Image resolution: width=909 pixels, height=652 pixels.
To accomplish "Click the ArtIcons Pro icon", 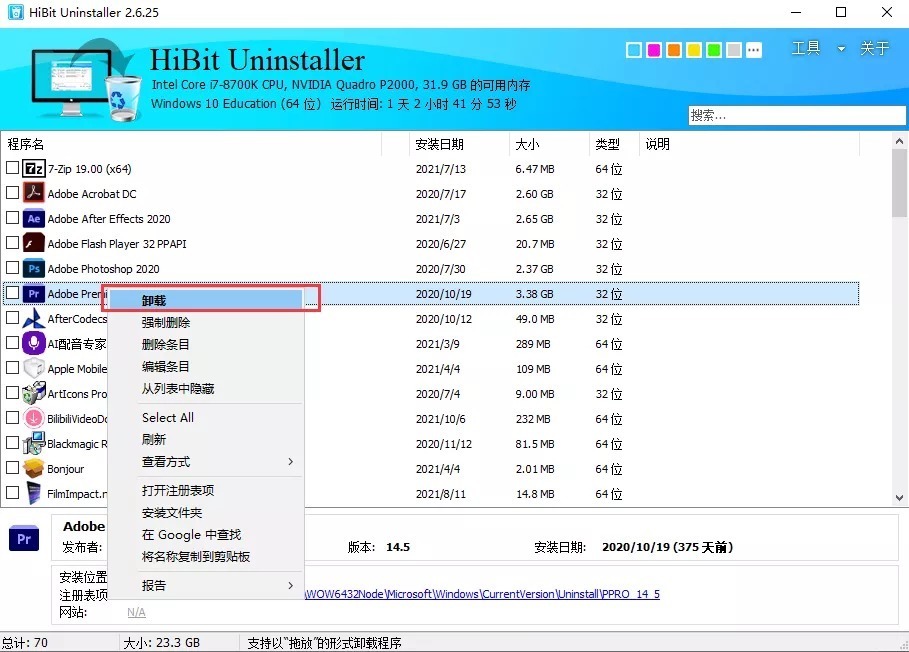I will 34,394.
